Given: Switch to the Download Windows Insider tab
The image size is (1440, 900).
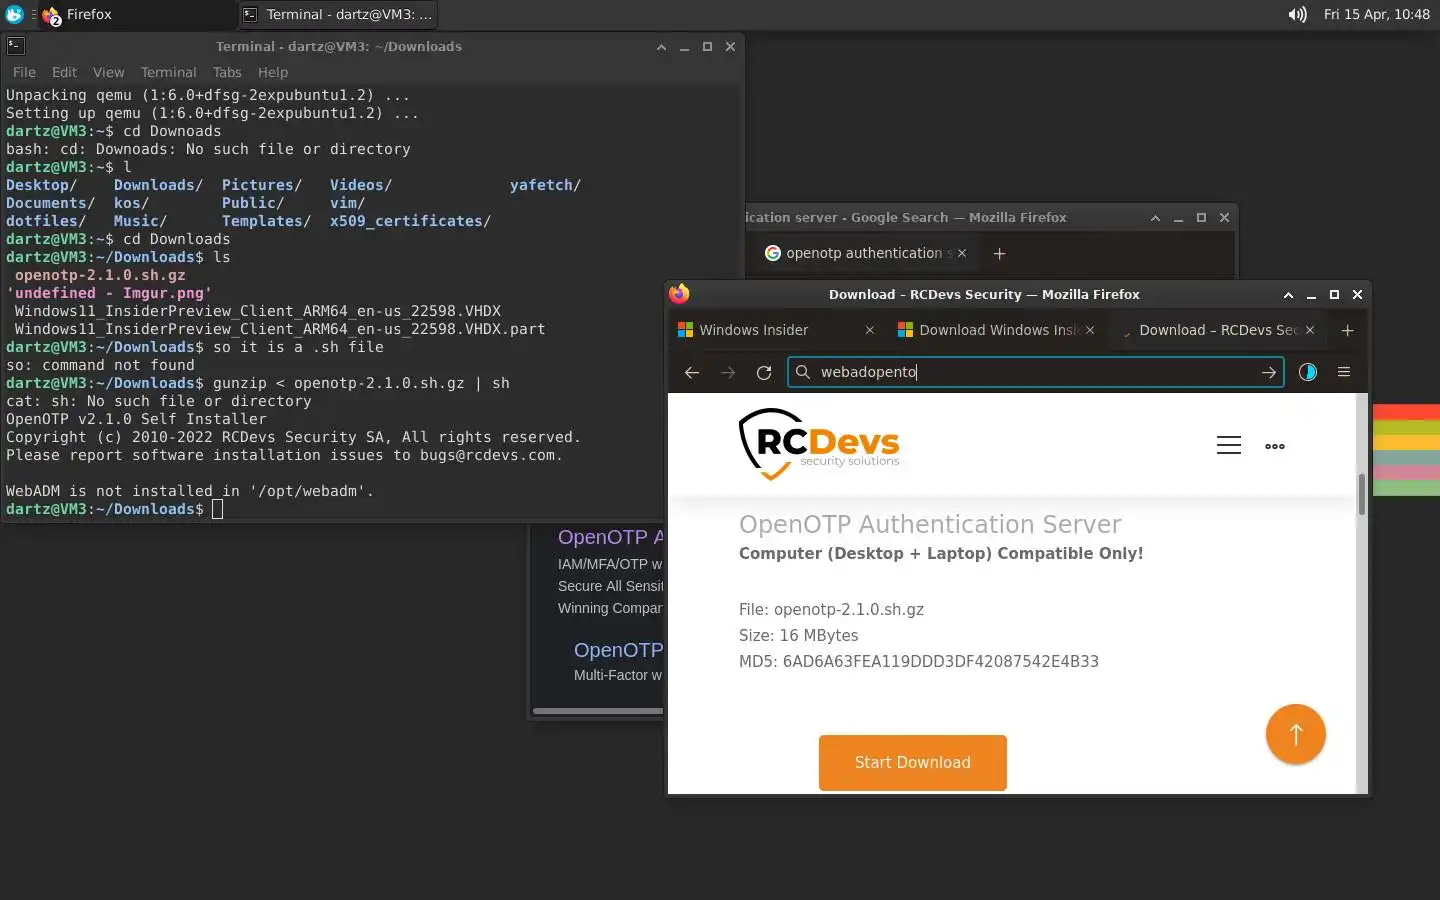Looking at the screenshot, I should coord(996,330).
